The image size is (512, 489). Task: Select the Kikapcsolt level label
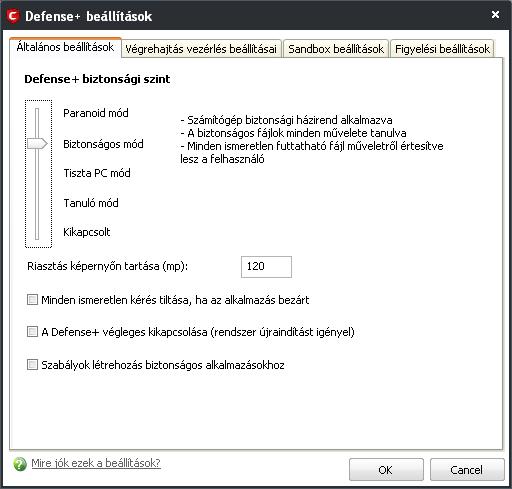pos(87,232)
